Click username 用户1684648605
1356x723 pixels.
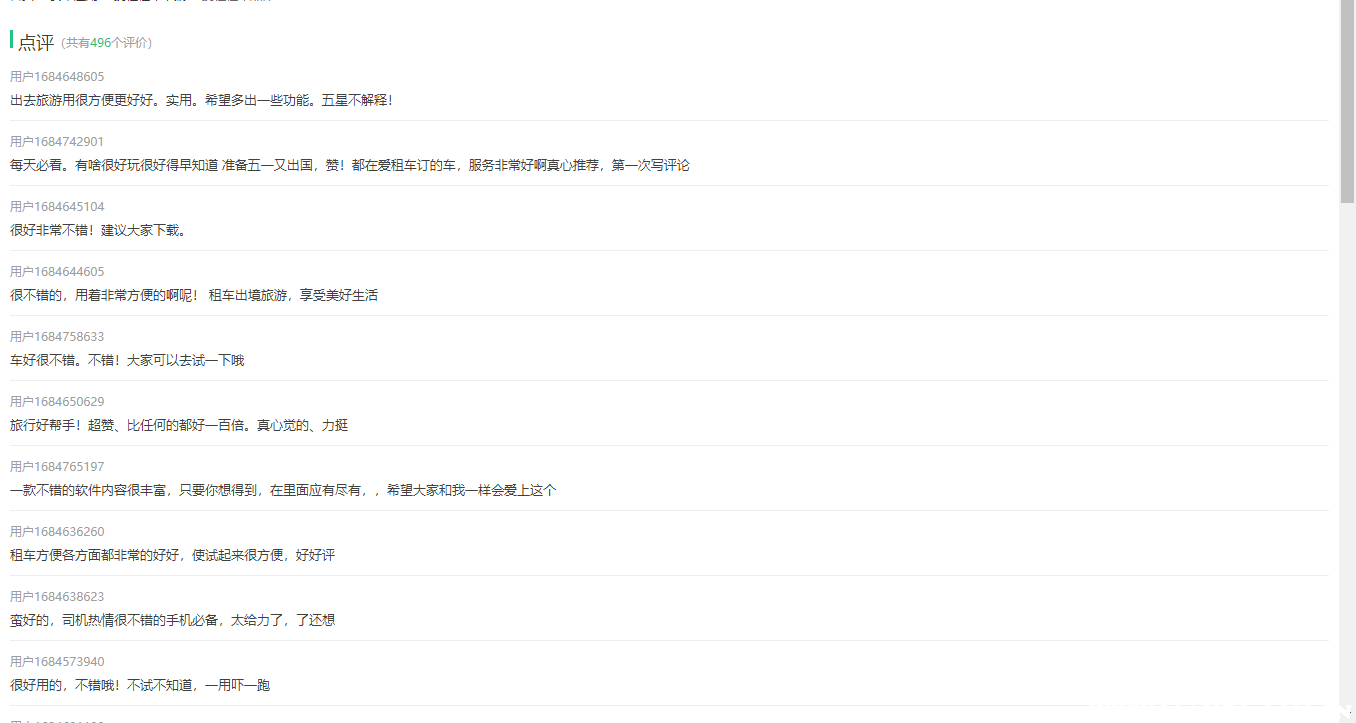click(x=57, y=77)
